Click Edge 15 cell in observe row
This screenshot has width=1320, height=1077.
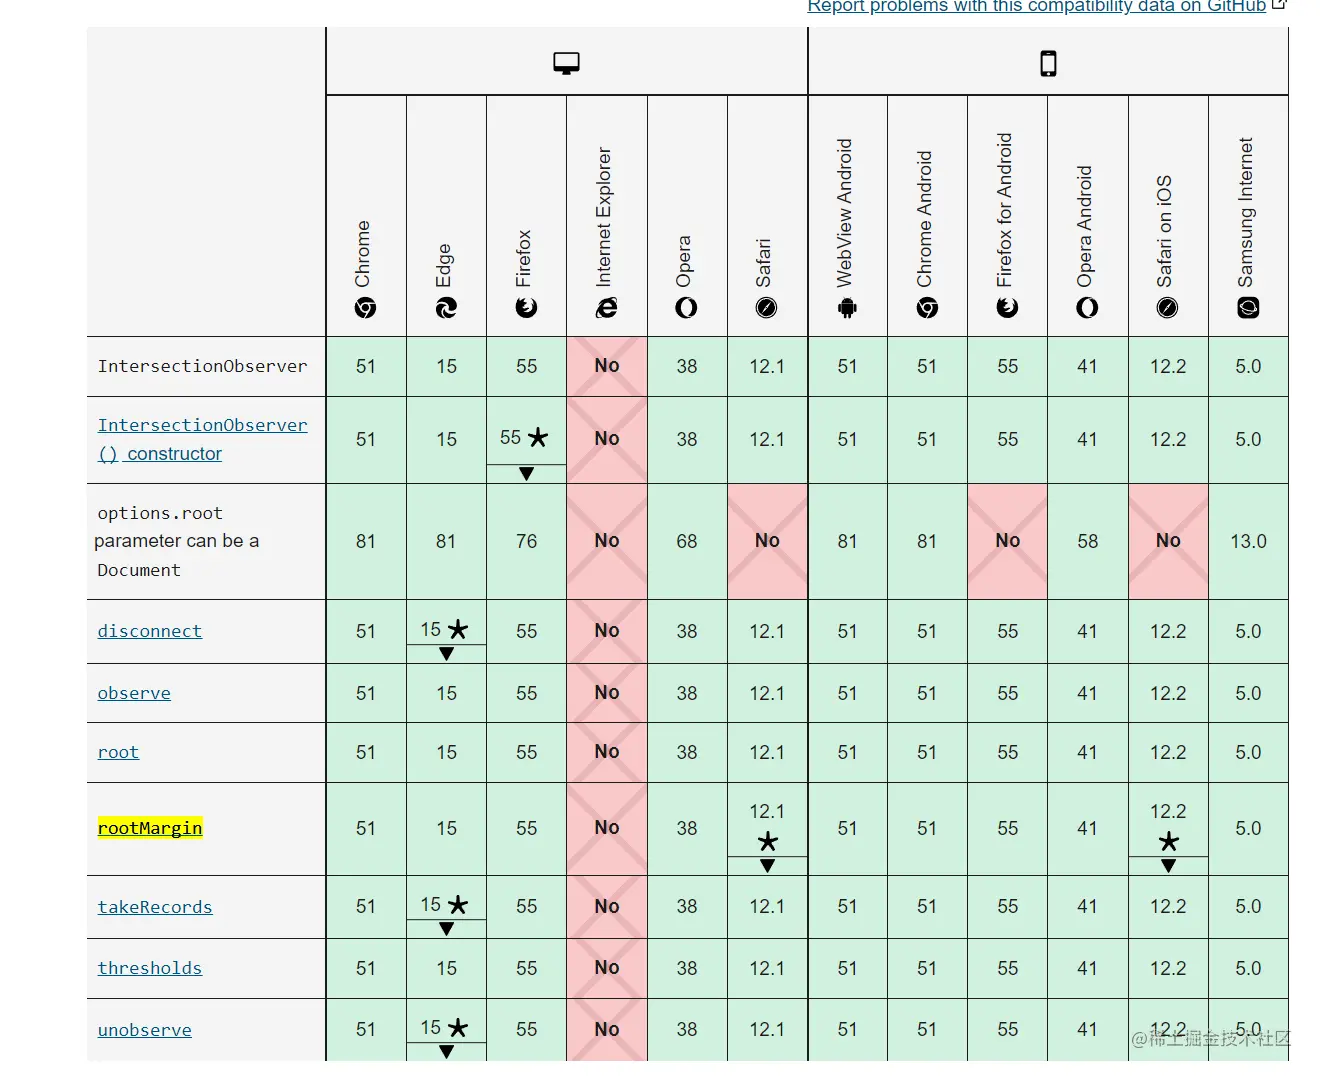(x=446, y=693)
